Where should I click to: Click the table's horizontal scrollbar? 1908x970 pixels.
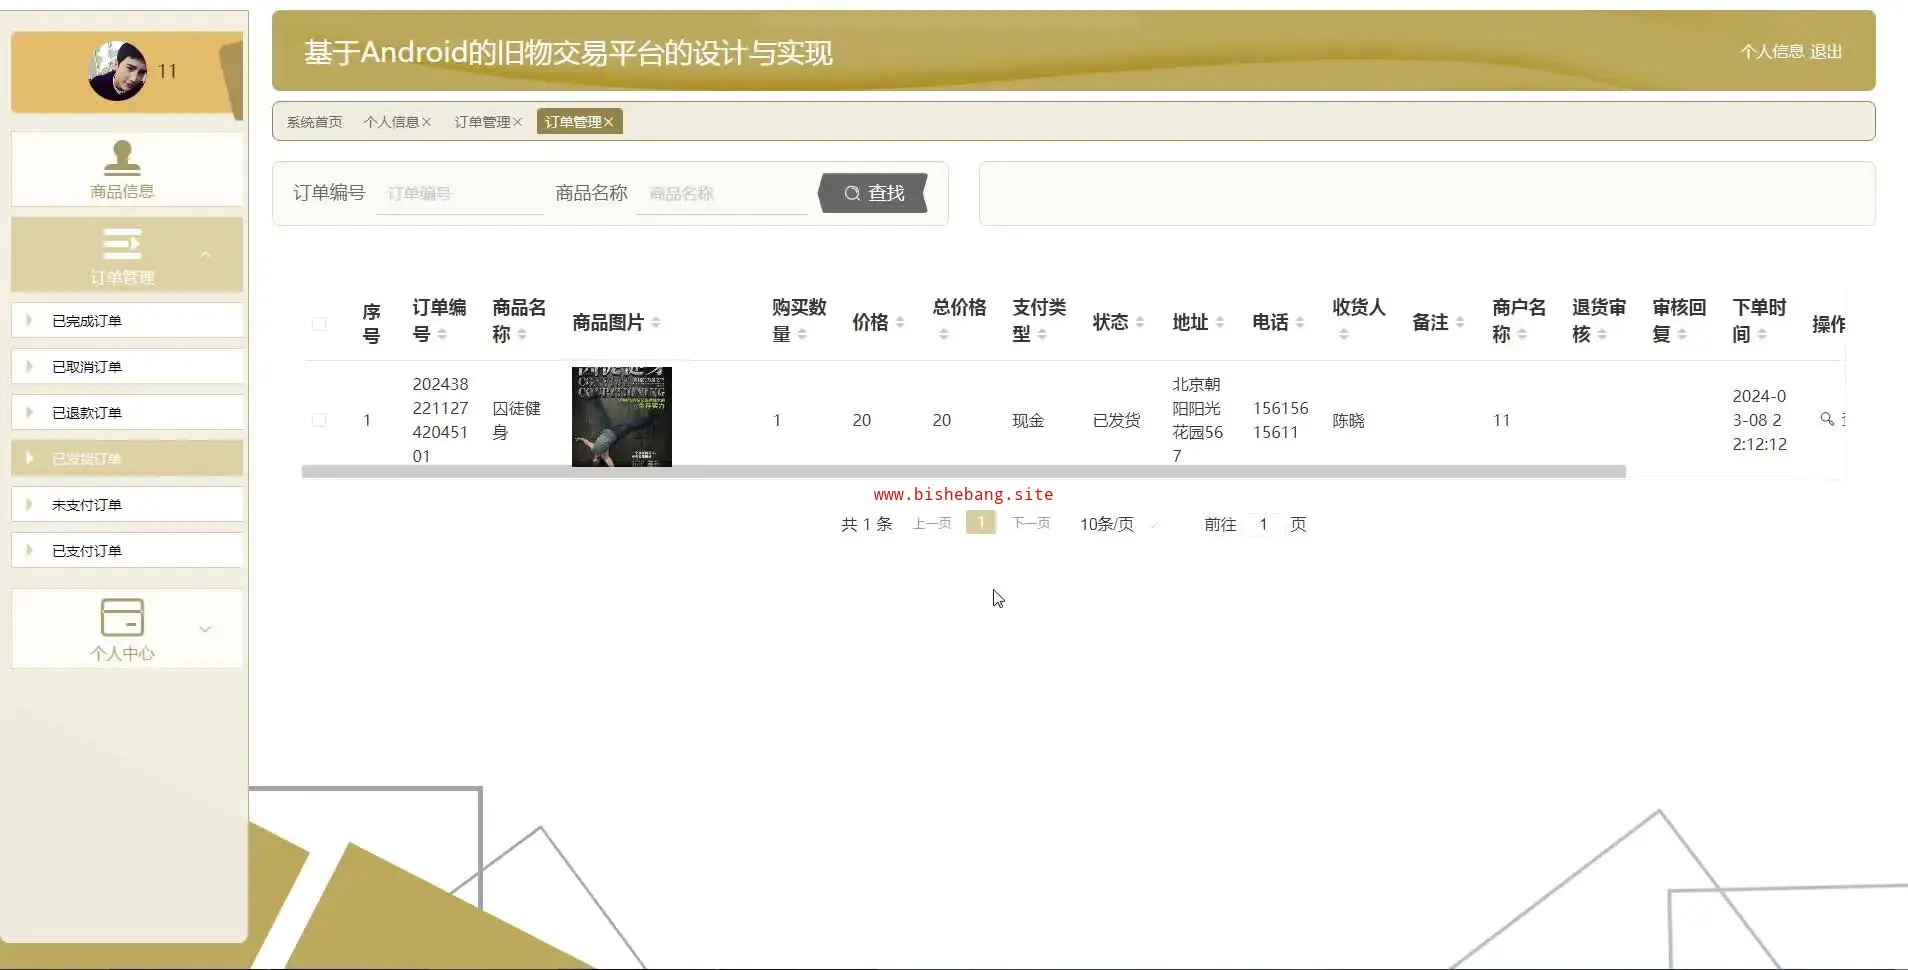point(964,472)
